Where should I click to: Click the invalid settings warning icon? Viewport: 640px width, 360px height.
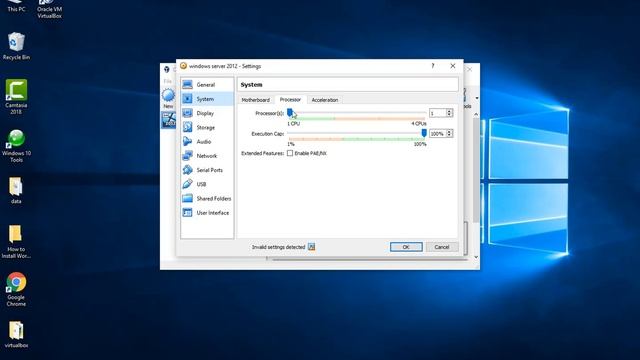[x=311, y=247]
